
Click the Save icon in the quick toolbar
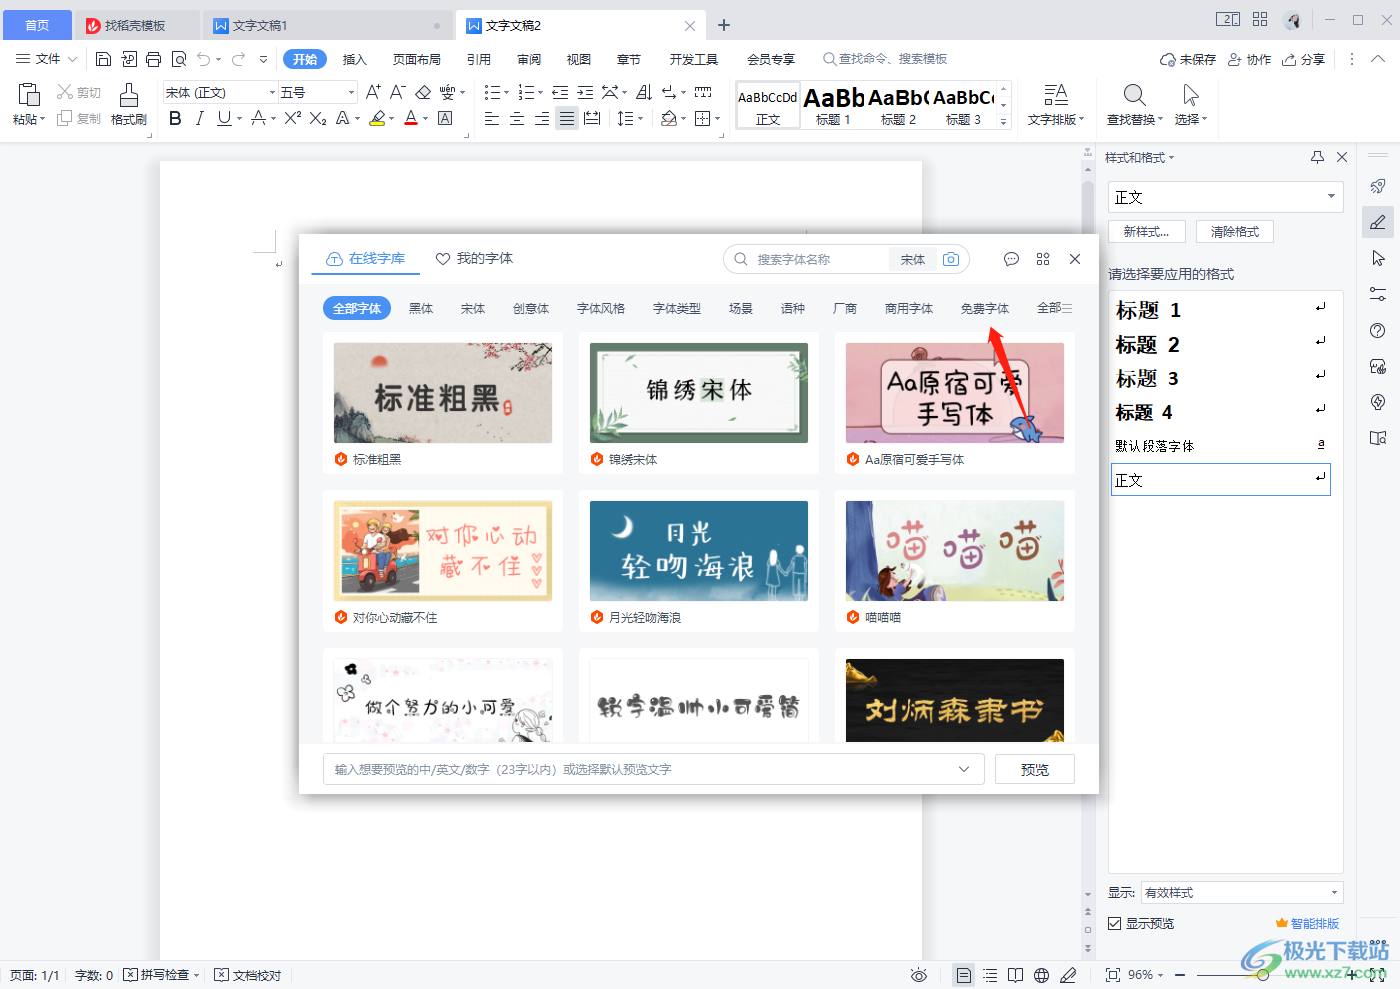click(x=103, y=59)
